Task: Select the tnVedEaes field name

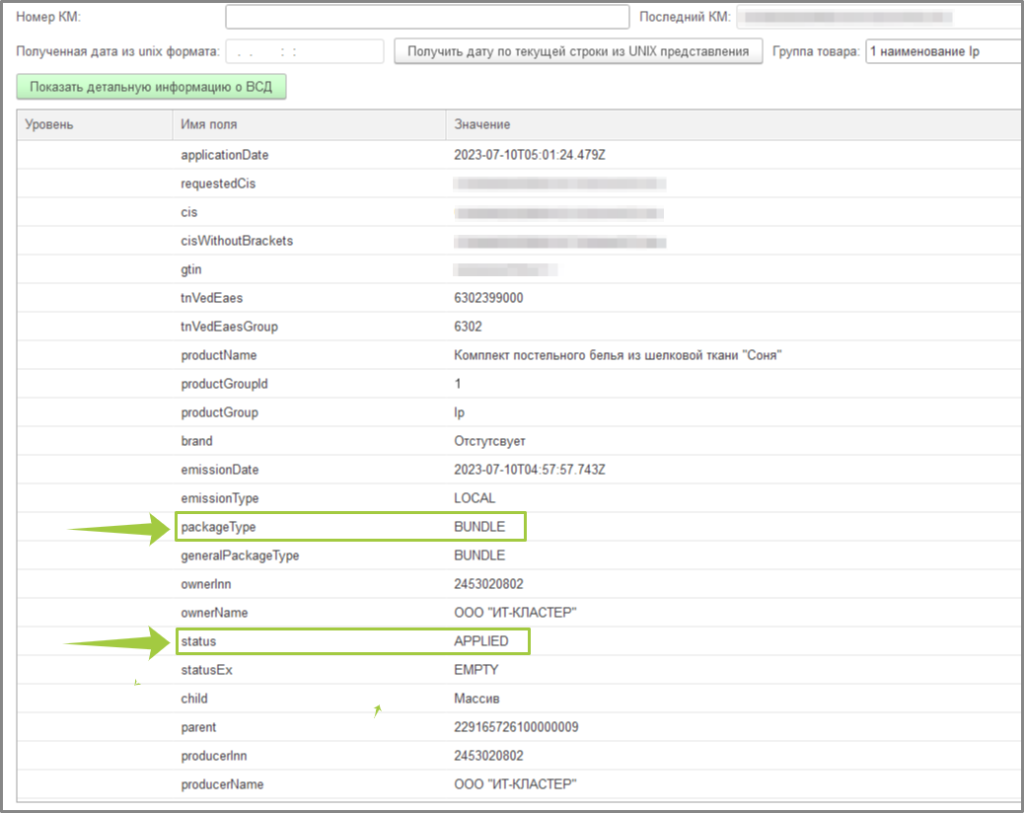Action: pos(212,298)
